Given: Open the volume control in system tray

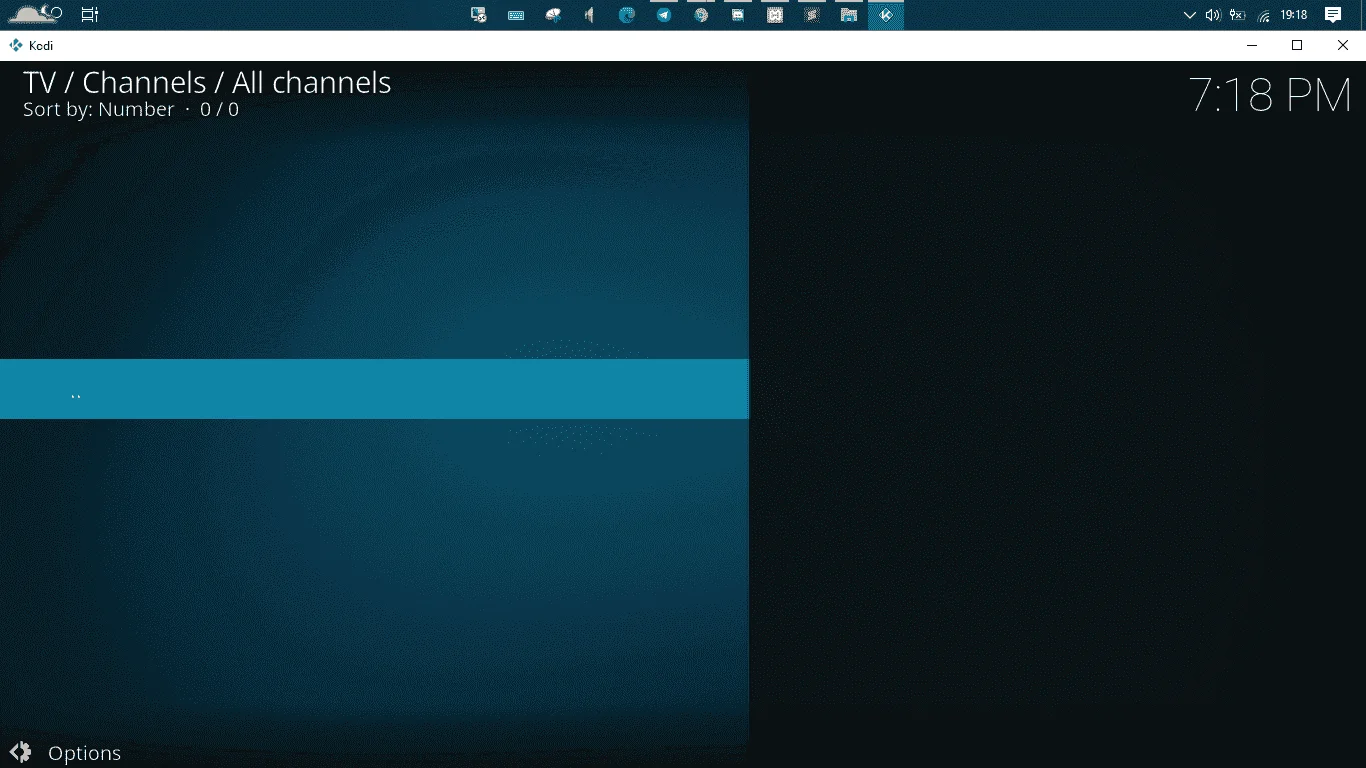Looking at the screenshot, I should (1213, 15).
